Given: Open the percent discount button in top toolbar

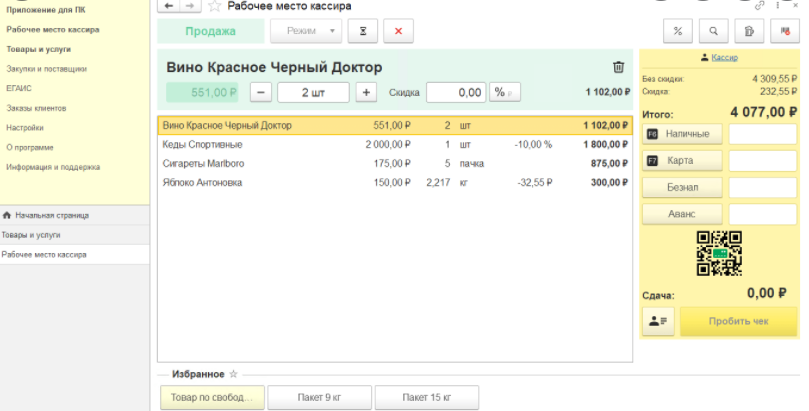Looking at the screenshot, I should coord(678,31).
